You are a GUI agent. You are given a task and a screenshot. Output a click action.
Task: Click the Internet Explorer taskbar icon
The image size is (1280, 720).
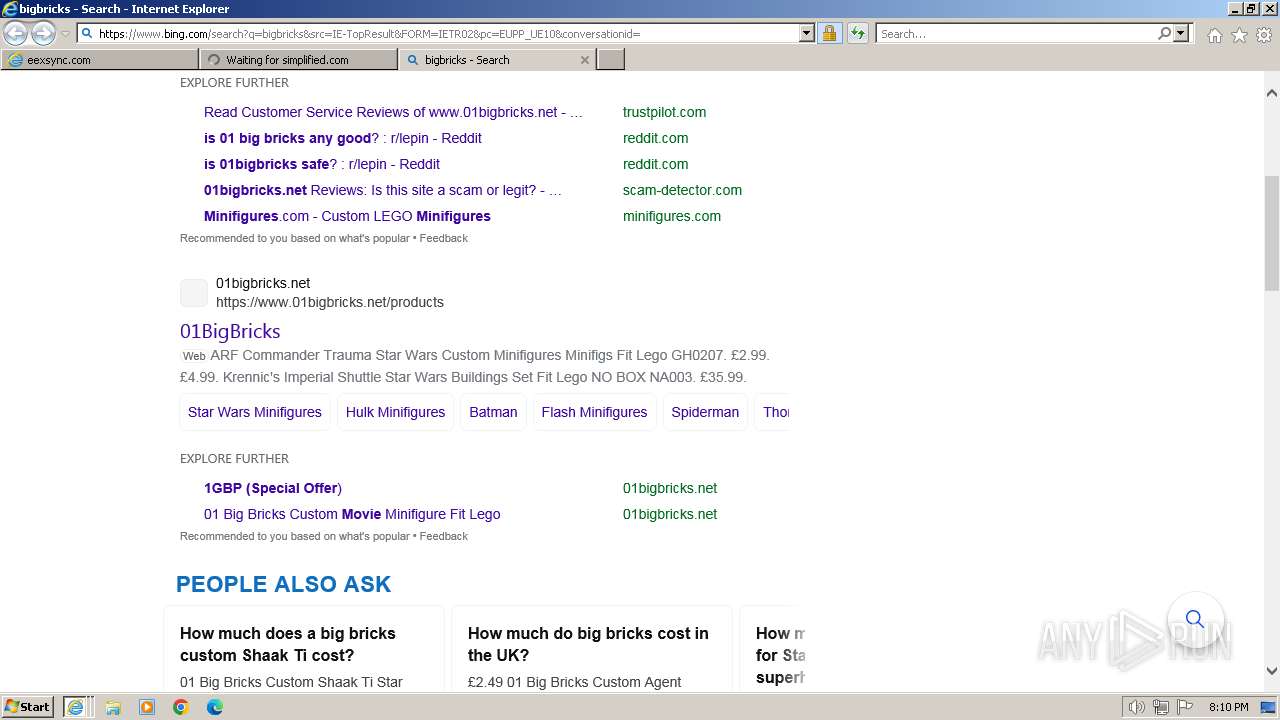pyautogui.click(x=76, y=707)
